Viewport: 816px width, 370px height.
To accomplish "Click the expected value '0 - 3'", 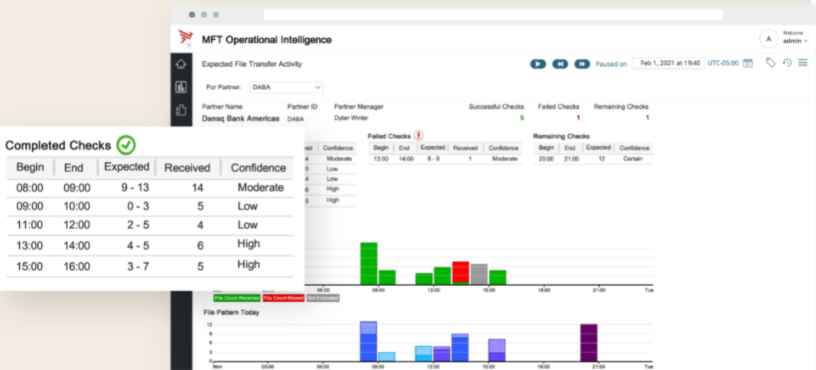I will pos(138,206).
